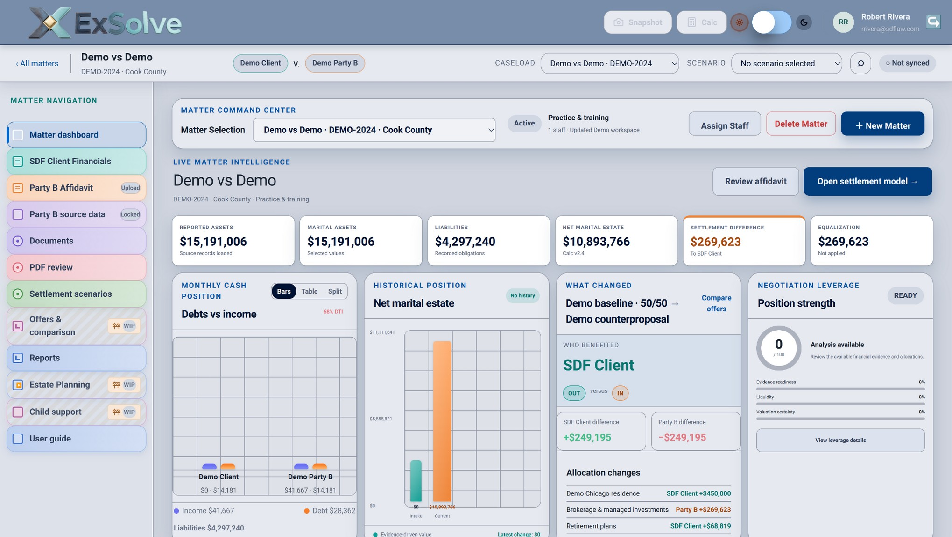Image resolution: width=952 pixels, height=537 pixels.
Task: Click the Settlement scenarios sidebar icon
Action: point(18,294)
